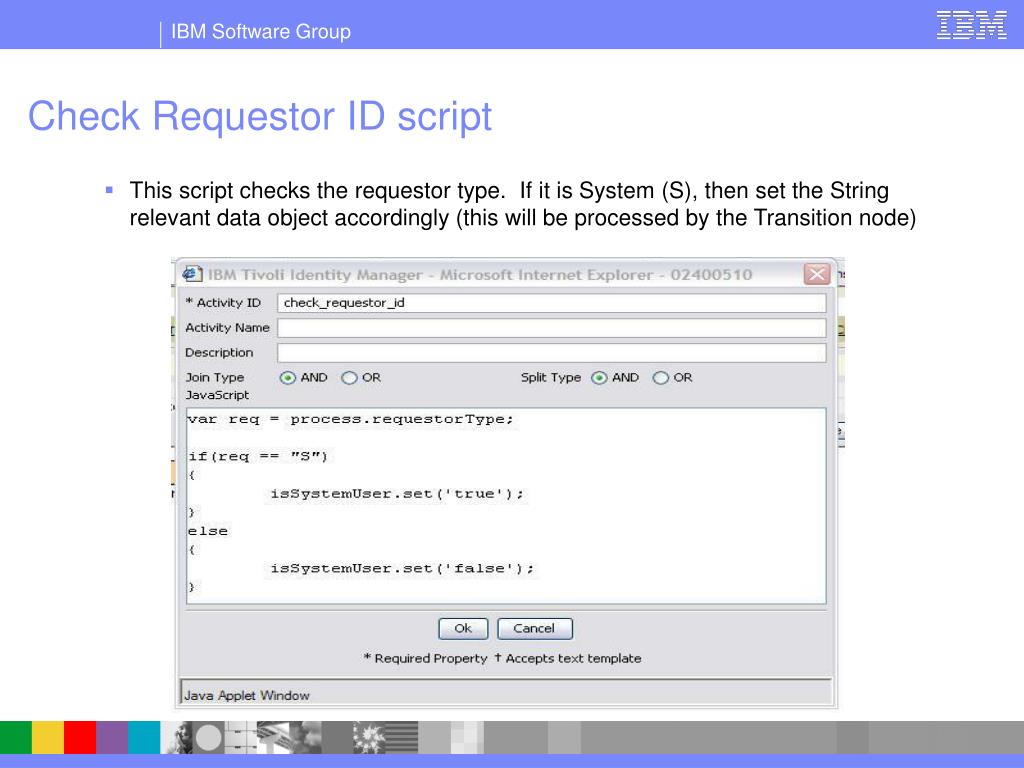Focus the Activity ID field containing check_requestor_id
Image resolution: width=1024 pixels, height=768 pixels.
coord(552,302)
